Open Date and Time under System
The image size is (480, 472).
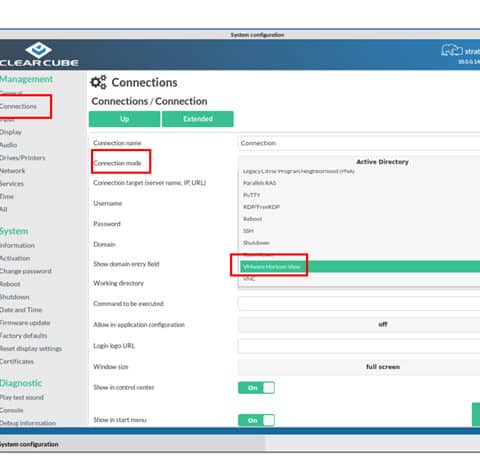click(21, 310)
